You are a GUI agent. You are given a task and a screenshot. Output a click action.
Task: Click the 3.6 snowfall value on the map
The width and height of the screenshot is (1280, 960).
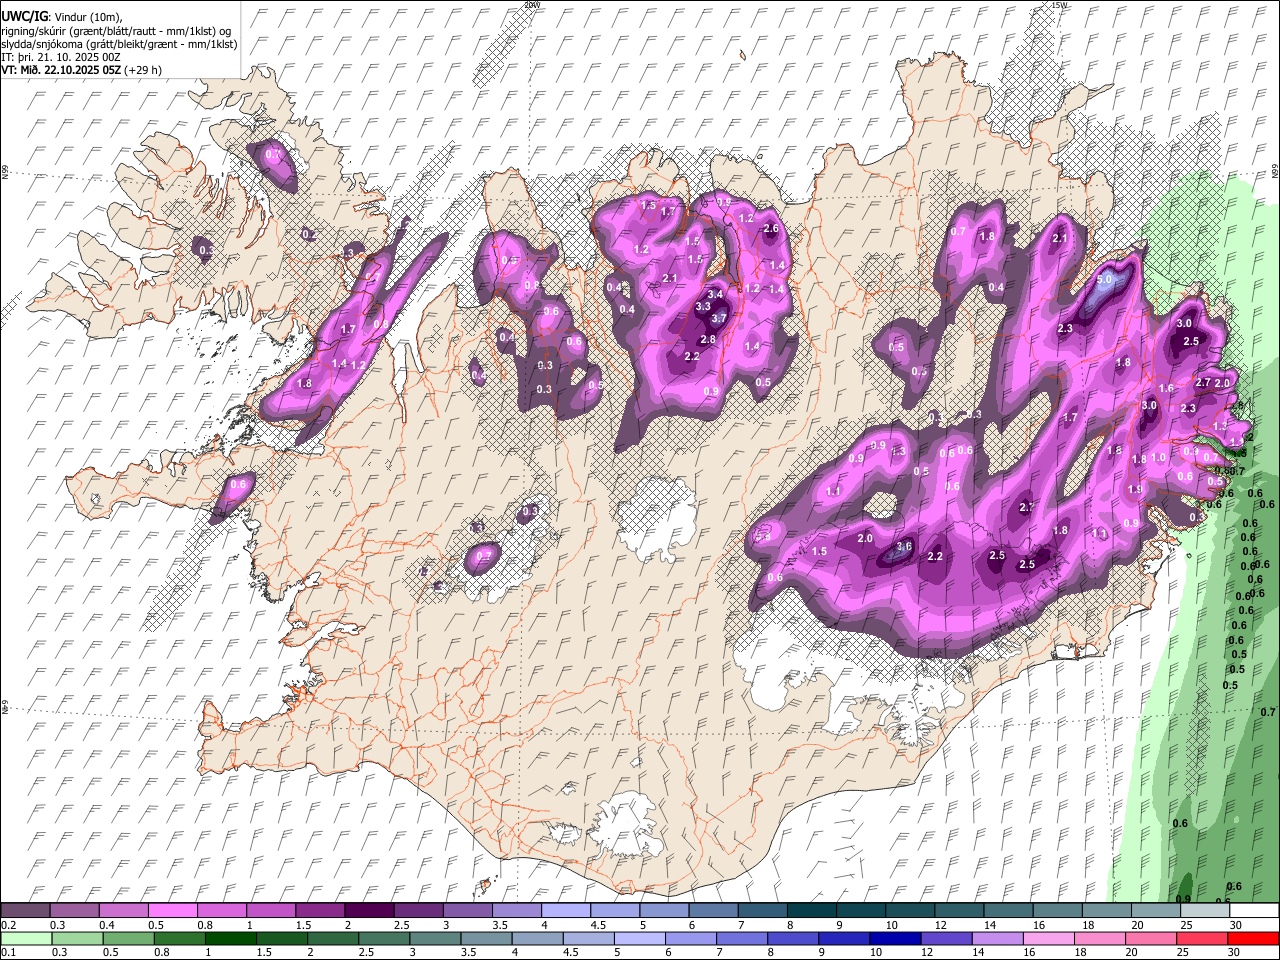(x=904, y=546)
